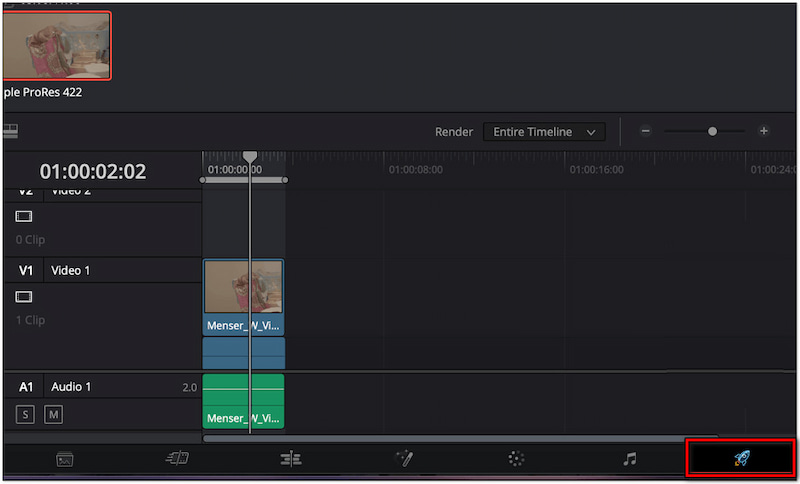Viewport: 800px width, 484px height.
Task: Switch to the Edit page
Action: (x=291, y=459)
